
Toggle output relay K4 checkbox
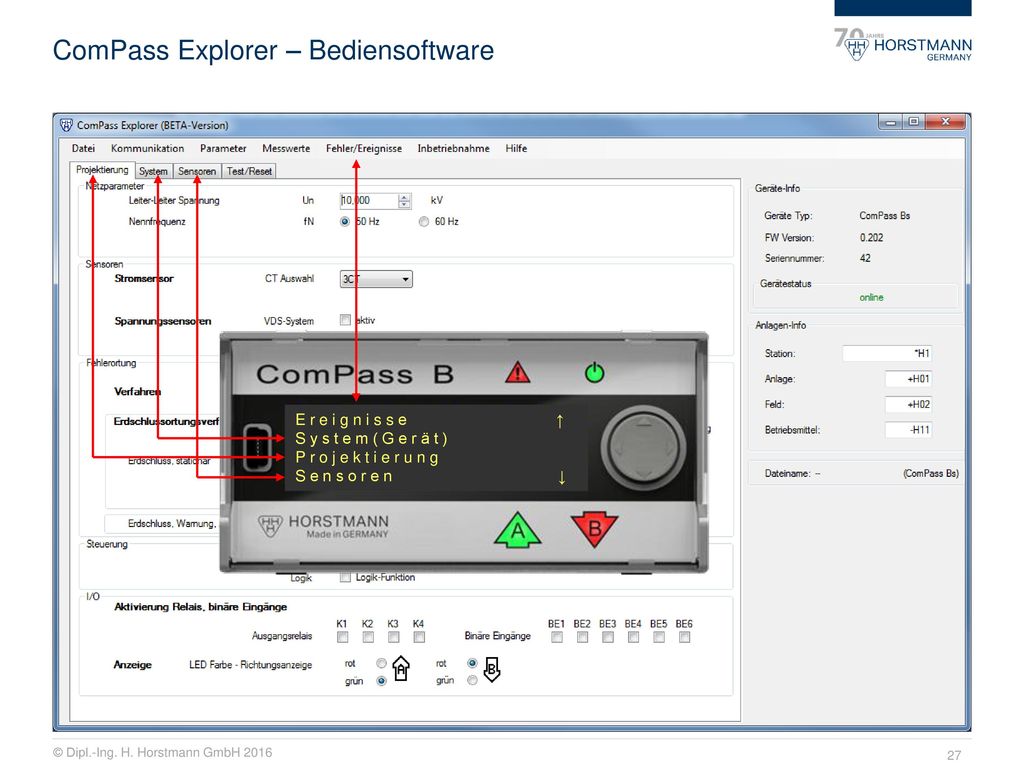coord(419,637)
